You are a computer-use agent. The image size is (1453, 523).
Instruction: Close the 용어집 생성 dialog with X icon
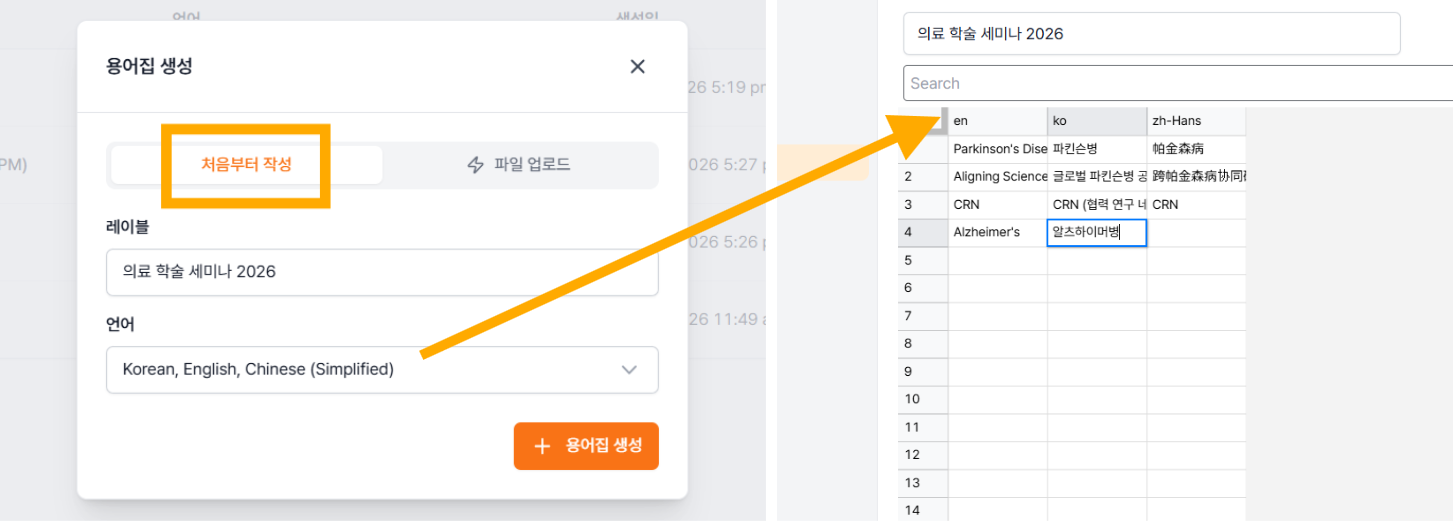[x=637, y=67]
